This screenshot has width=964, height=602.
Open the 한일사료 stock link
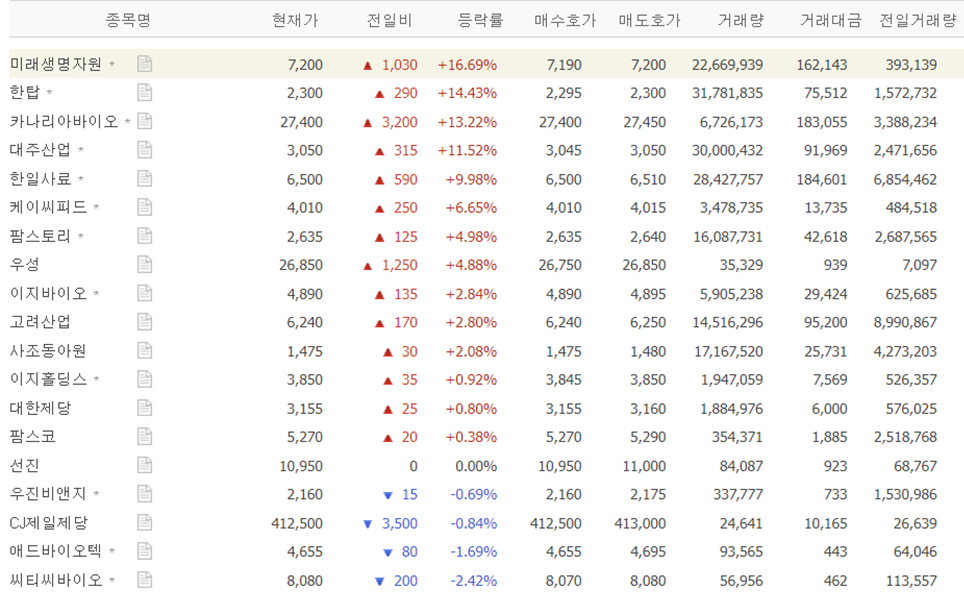click(x=40, y=179)
